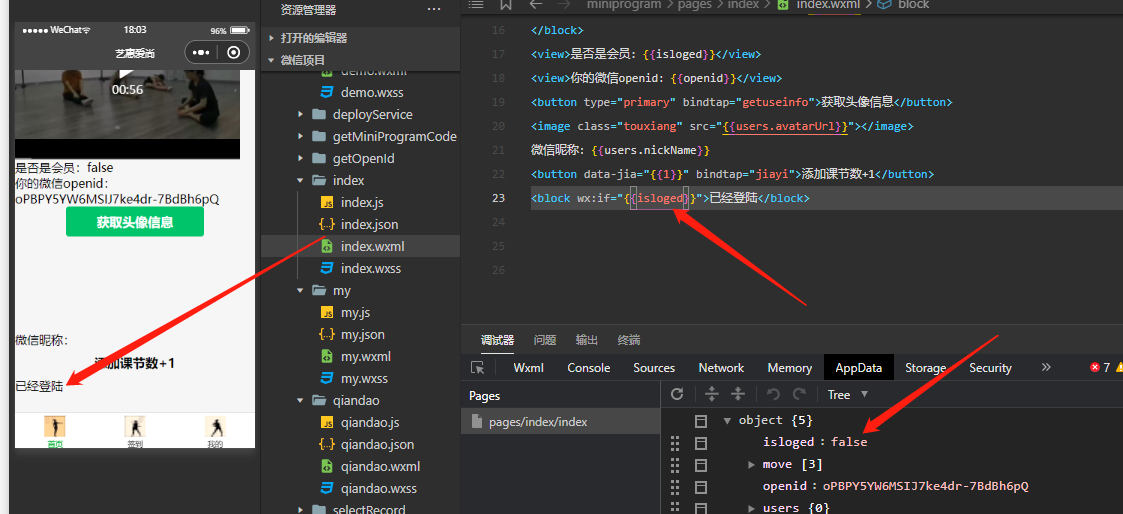Grab the drag handle beside isloged row
The image size is (1123, 514).
pyautogui.click(x=674, y=442)
